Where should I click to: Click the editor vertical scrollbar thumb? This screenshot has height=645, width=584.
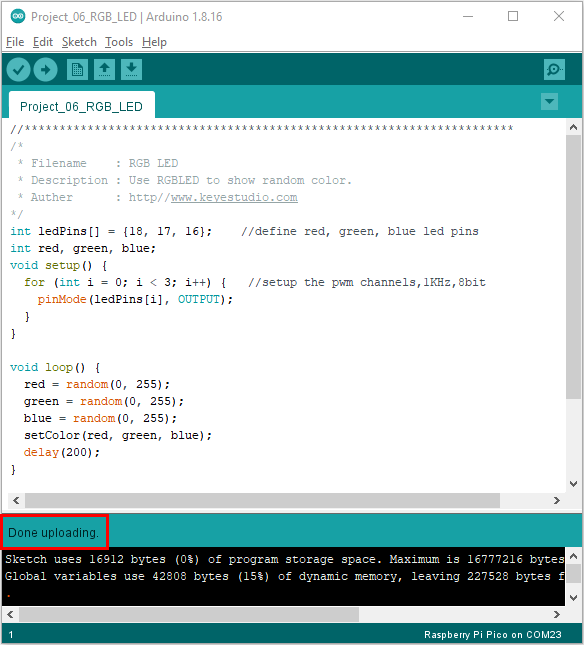tap(573, 267)
